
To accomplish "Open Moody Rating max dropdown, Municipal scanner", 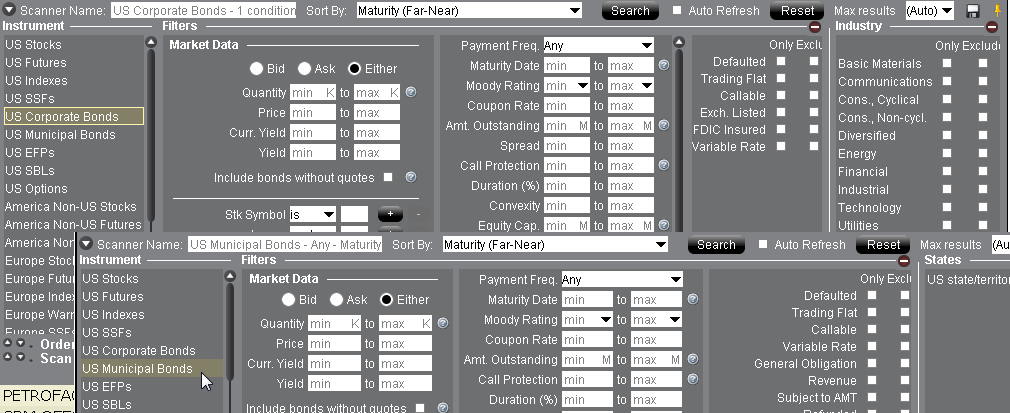I will tap(656, 319).
